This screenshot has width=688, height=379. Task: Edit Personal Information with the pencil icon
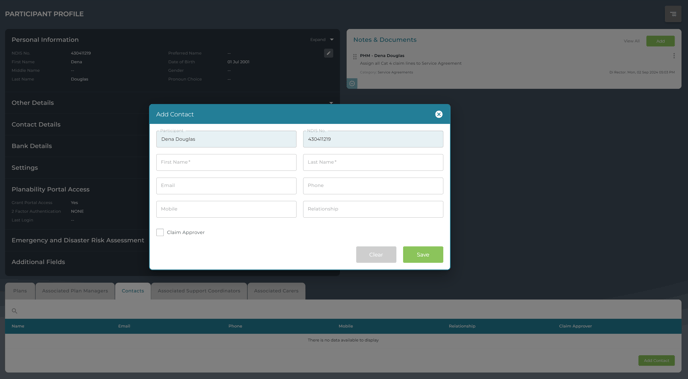(328, 53)
